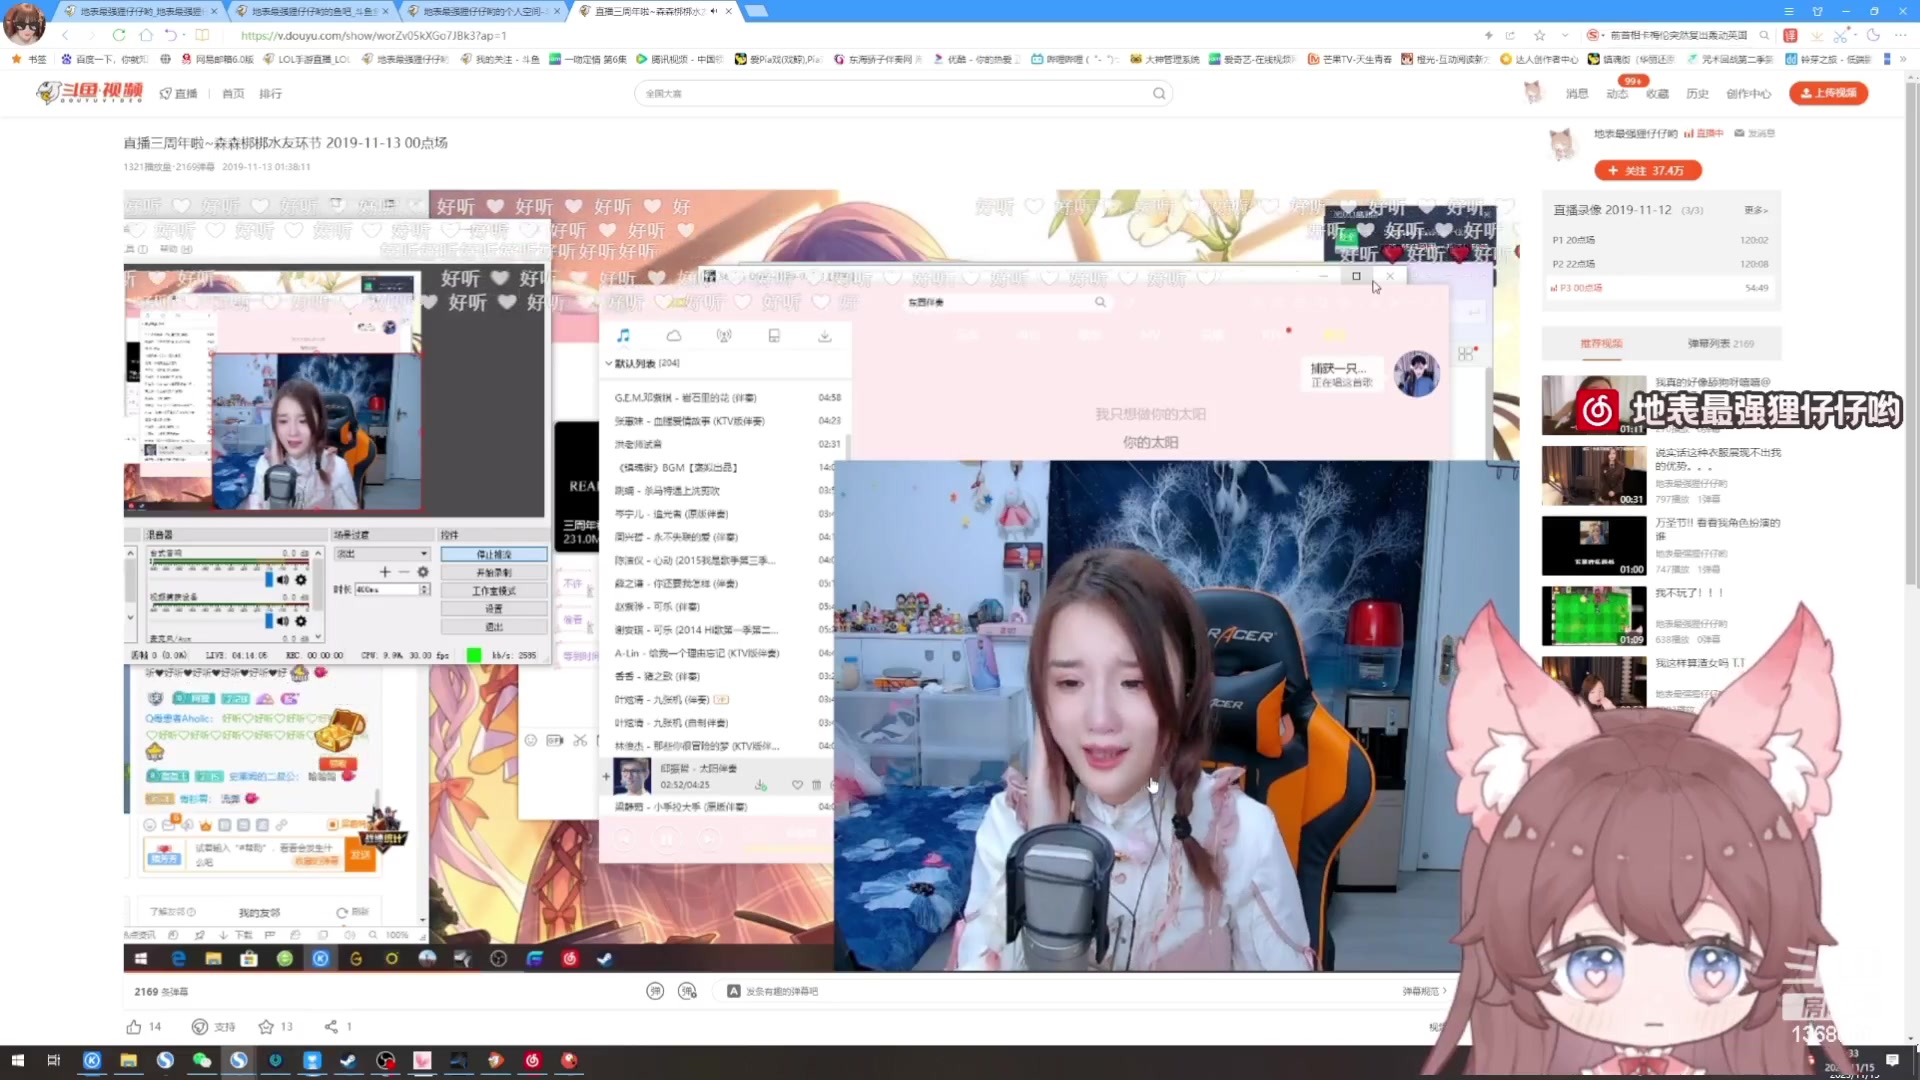Switch to the third browser tab 个人空间

point(485,11)
